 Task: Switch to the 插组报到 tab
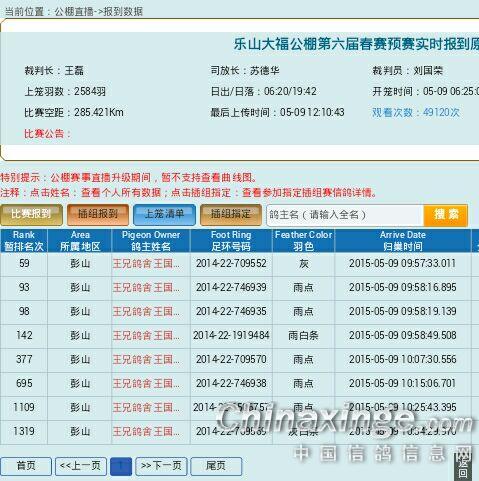[98, 215]
